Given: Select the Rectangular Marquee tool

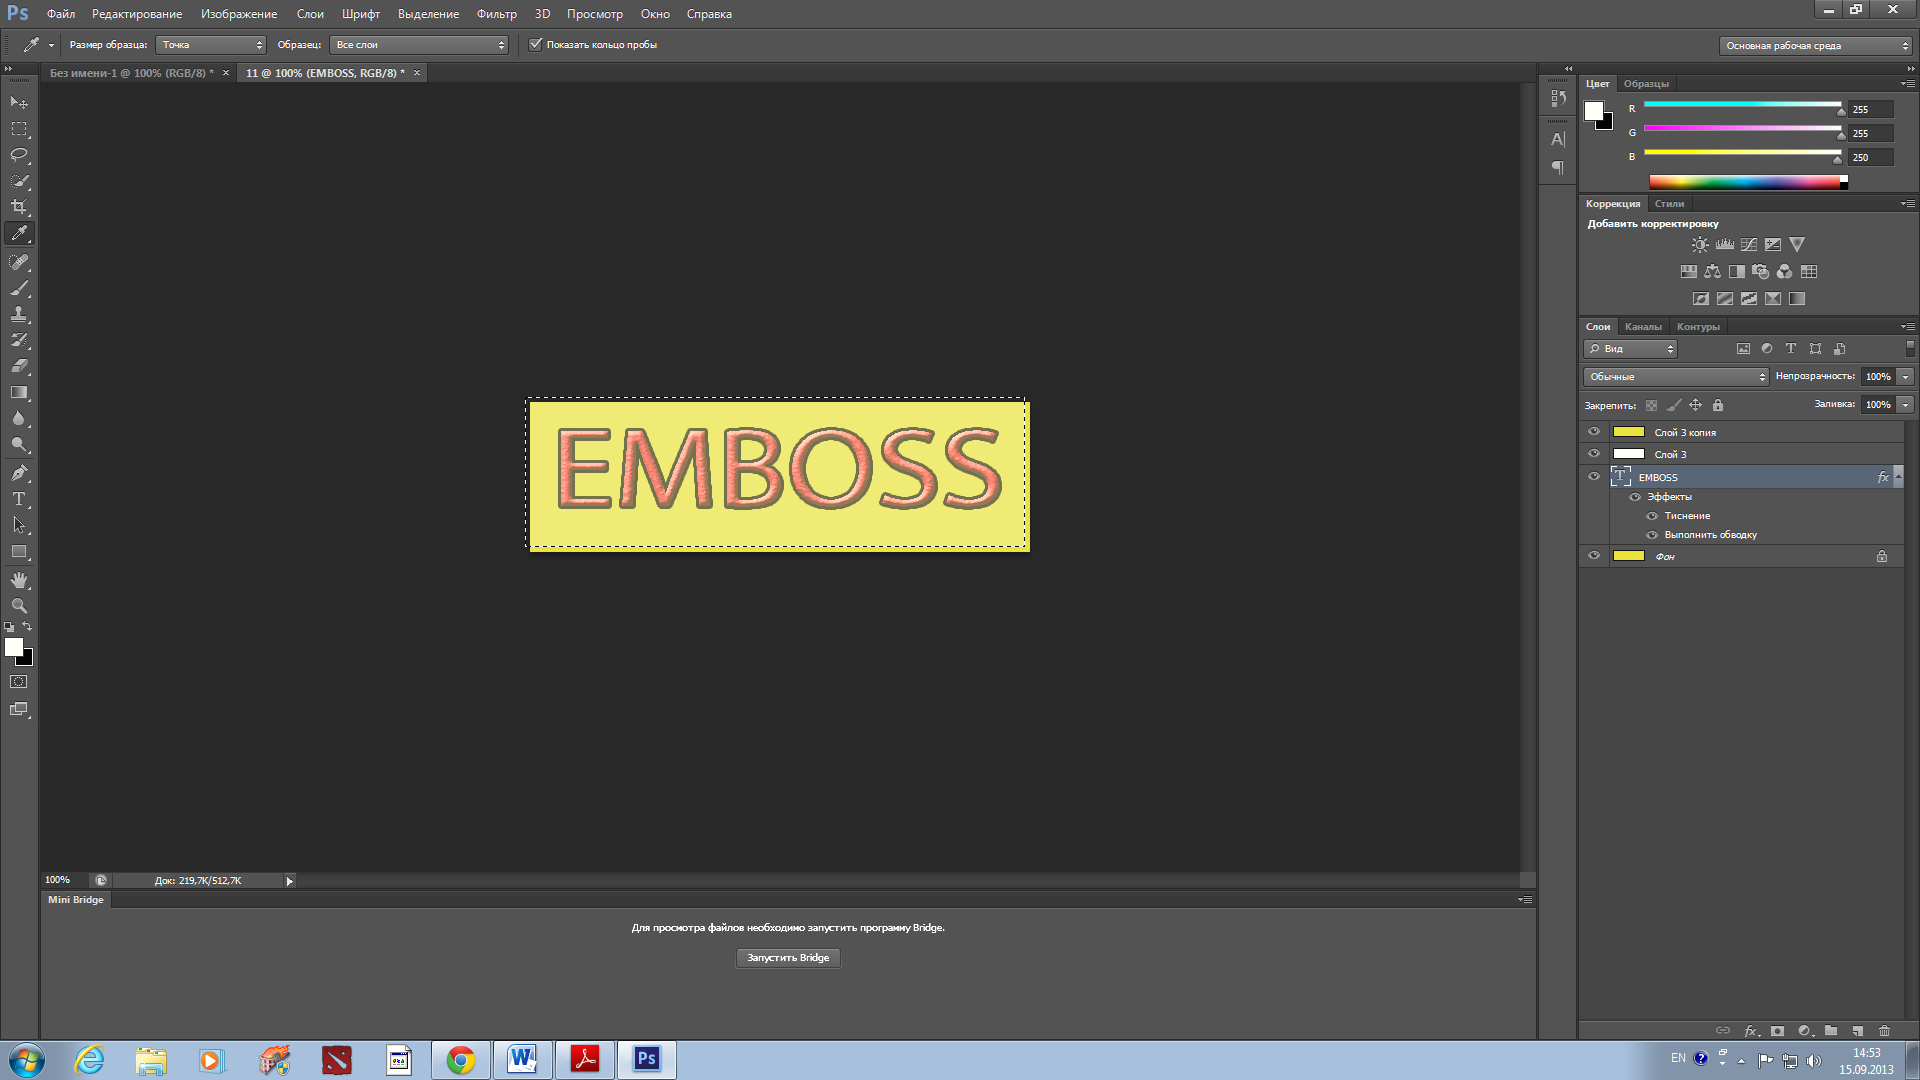Looking at the screenshot, I should [x=19, y=129].
